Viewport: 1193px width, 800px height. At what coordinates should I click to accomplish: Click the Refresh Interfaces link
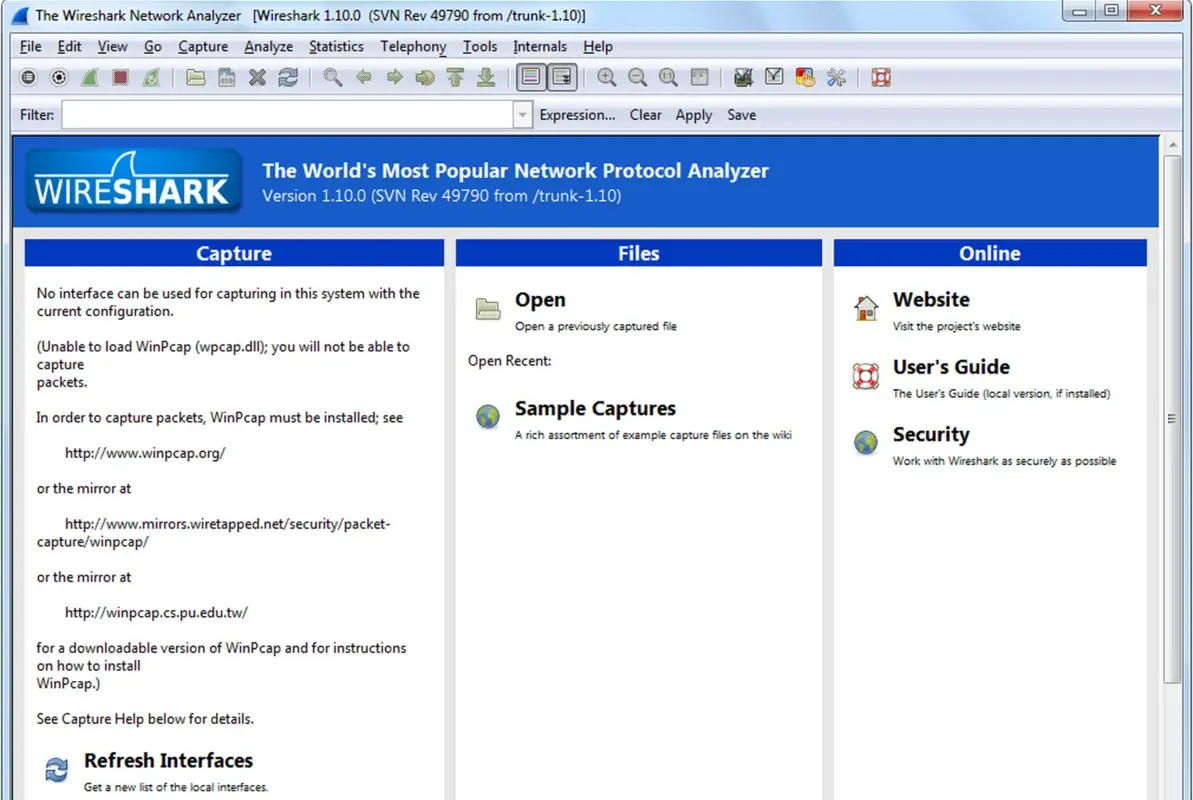(x=168, y=760)
